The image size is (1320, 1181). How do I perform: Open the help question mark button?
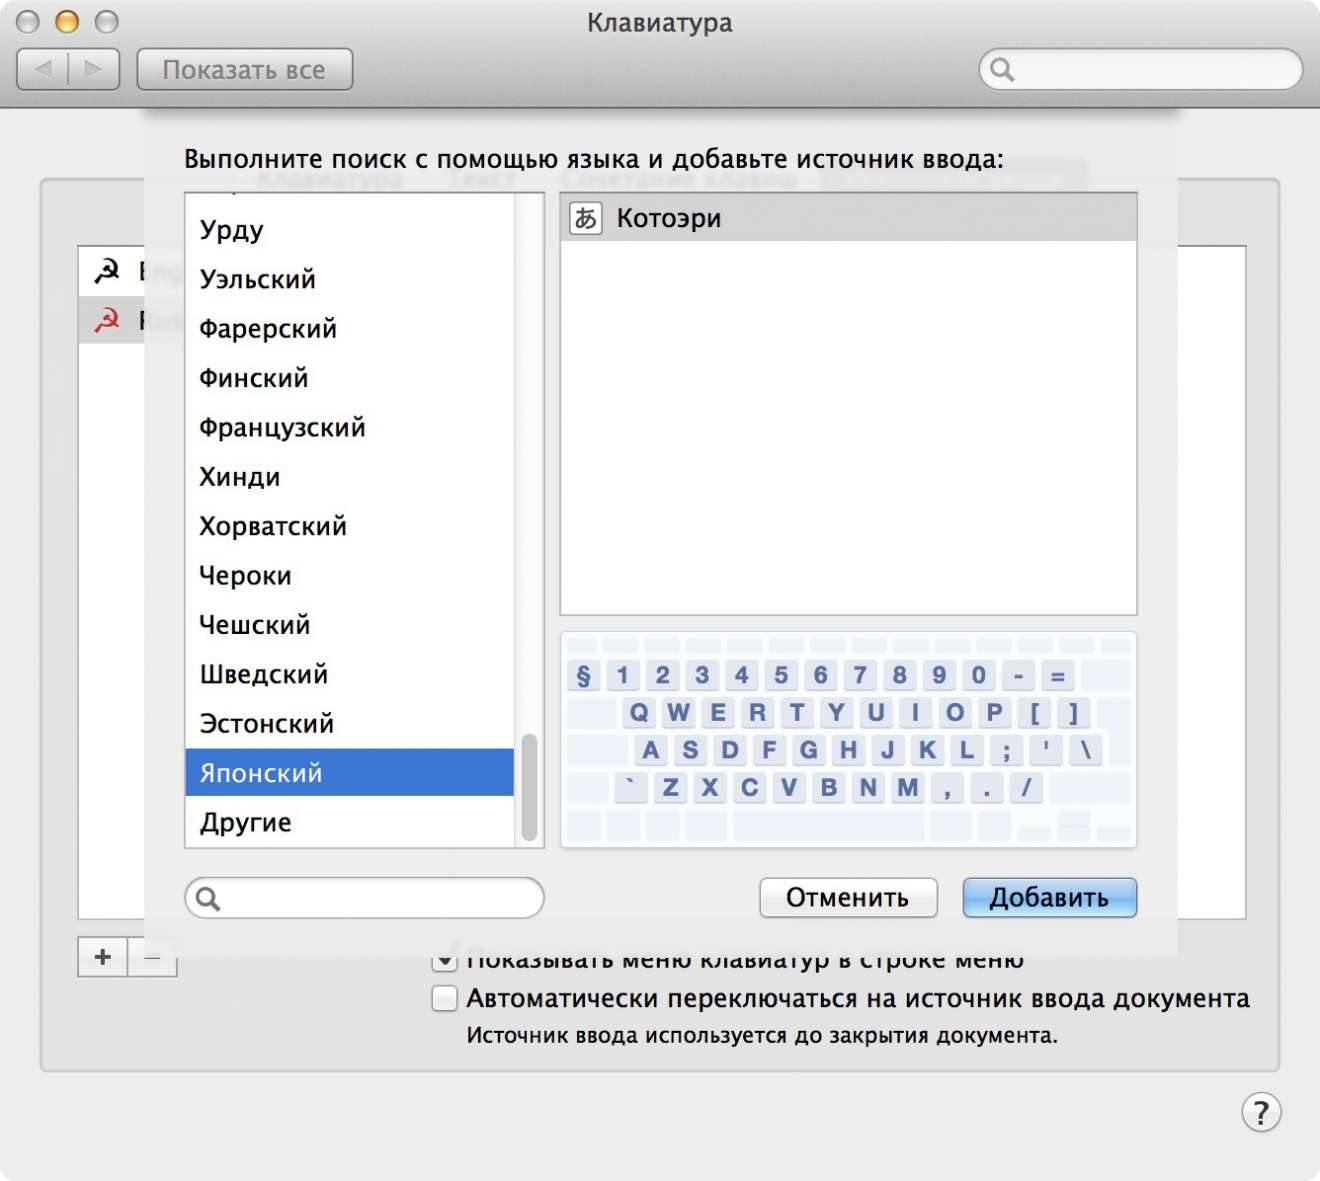(x=1261, y=1112)
